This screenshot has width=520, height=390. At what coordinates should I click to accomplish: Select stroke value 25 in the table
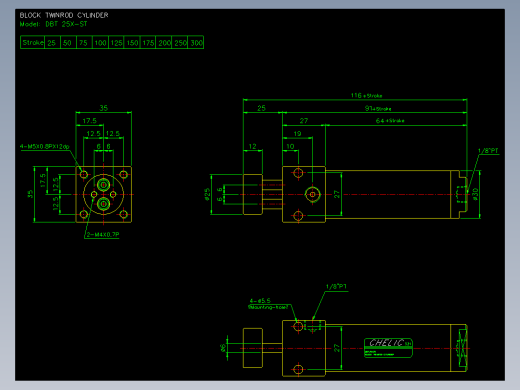(x=52, y=43)
